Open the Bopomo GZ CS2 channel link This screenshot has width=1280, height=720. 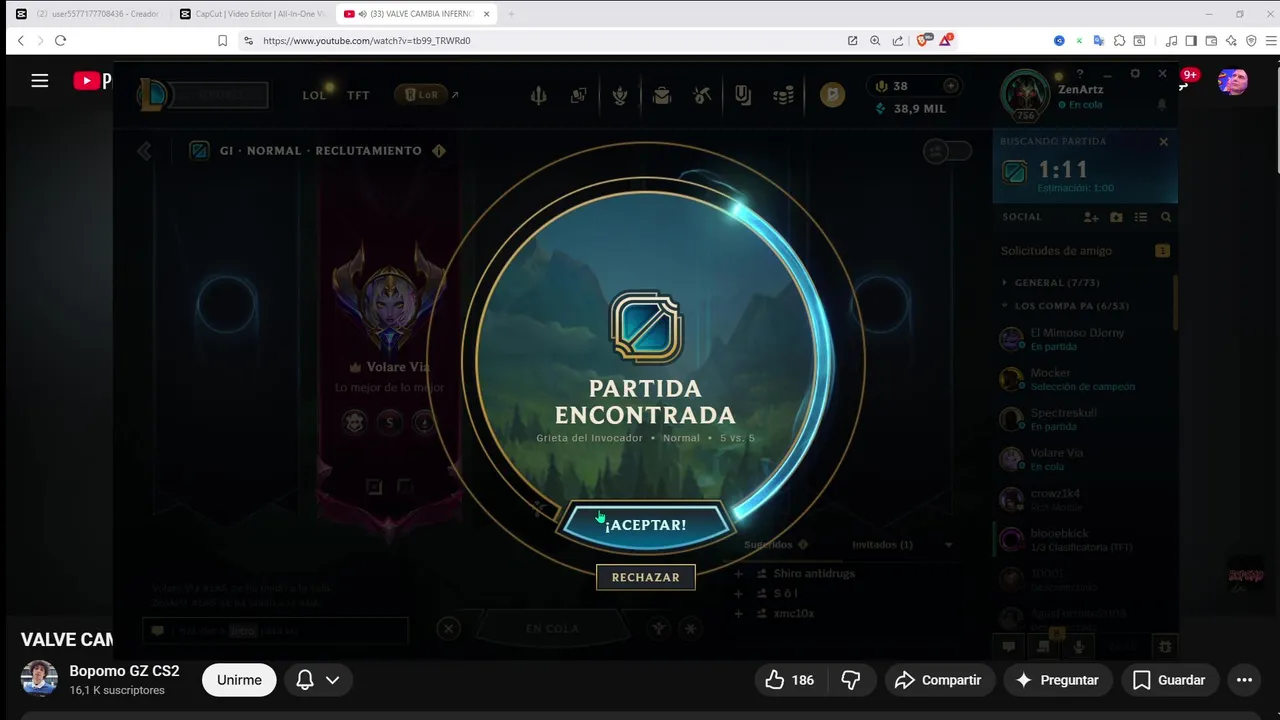pyautogui.click(x=124, y=671)
